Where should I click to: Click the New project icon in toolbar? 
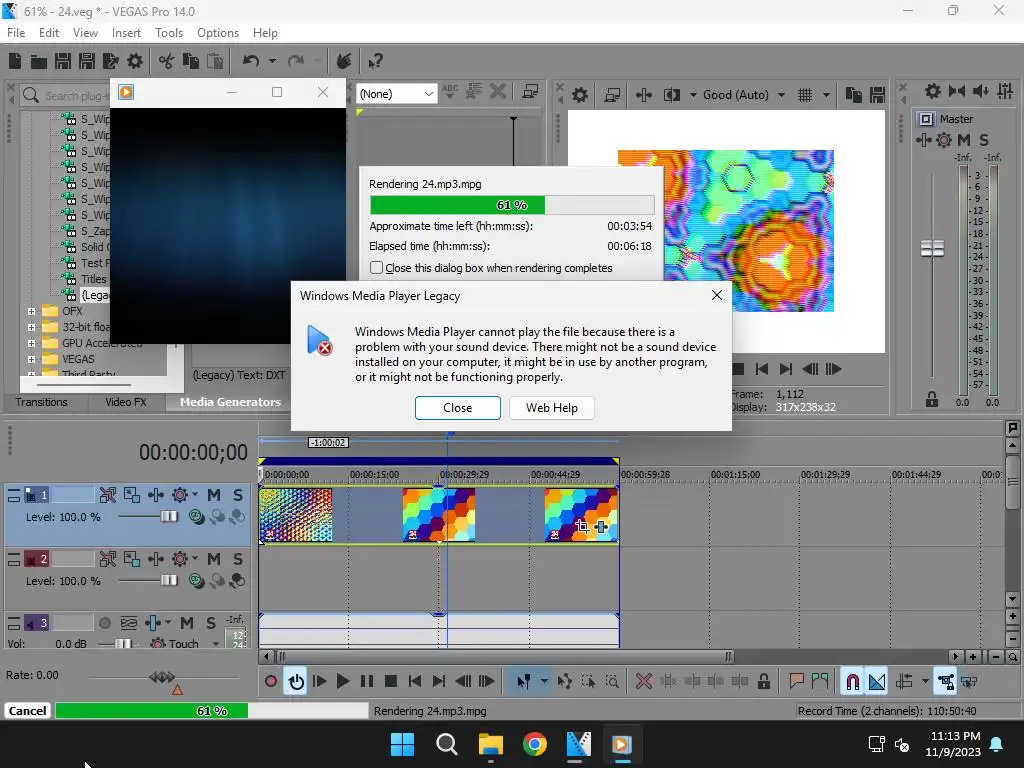pyautogui.click(x=15, y=61)
